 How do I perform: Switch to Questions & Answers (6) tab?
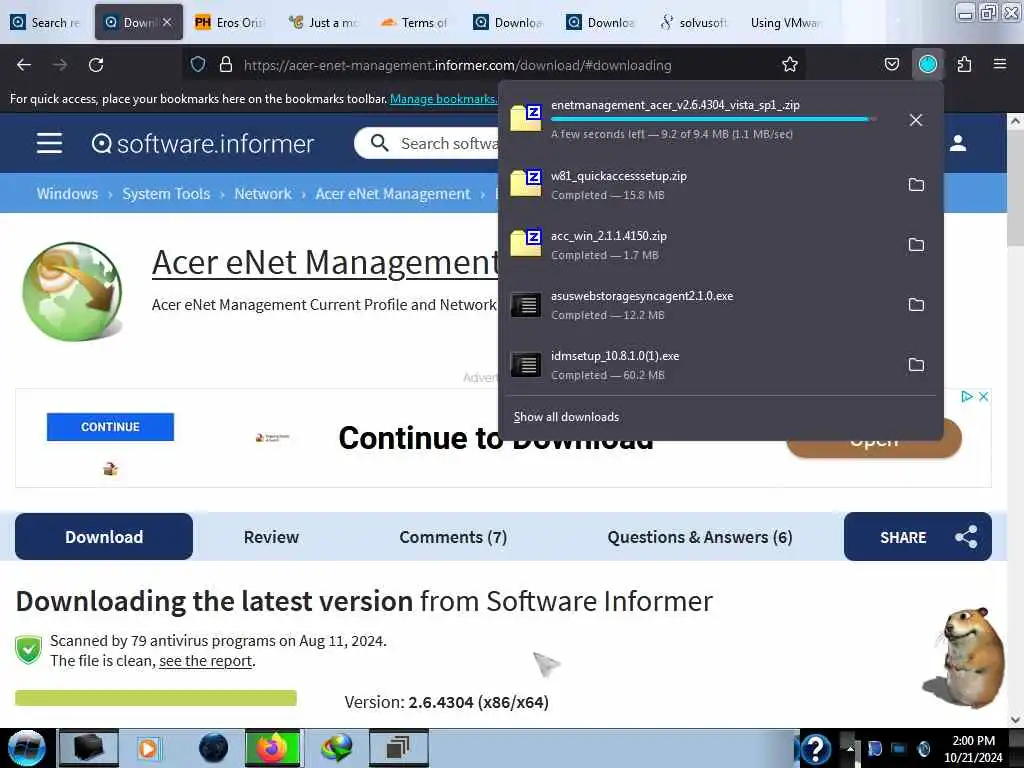click(699, 537)
